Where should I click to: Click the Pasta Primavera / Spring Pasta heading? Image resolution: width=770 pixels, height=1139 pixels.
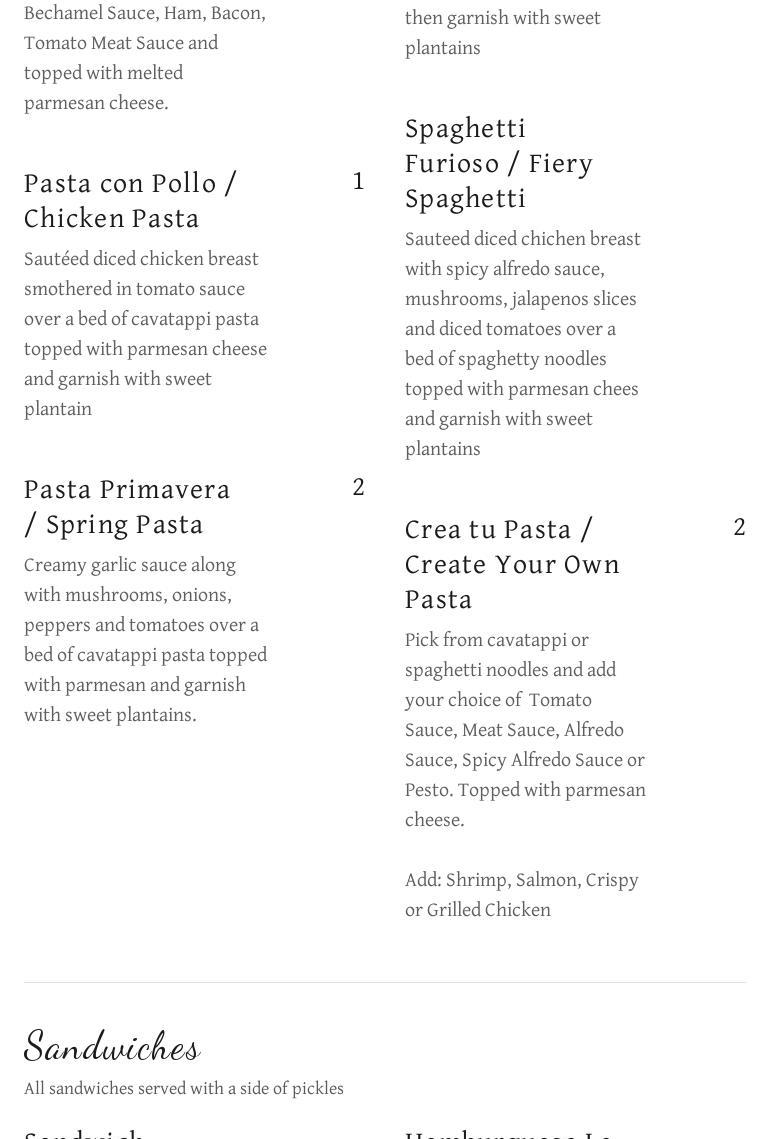pyautogui.click(x=127, y=506)
